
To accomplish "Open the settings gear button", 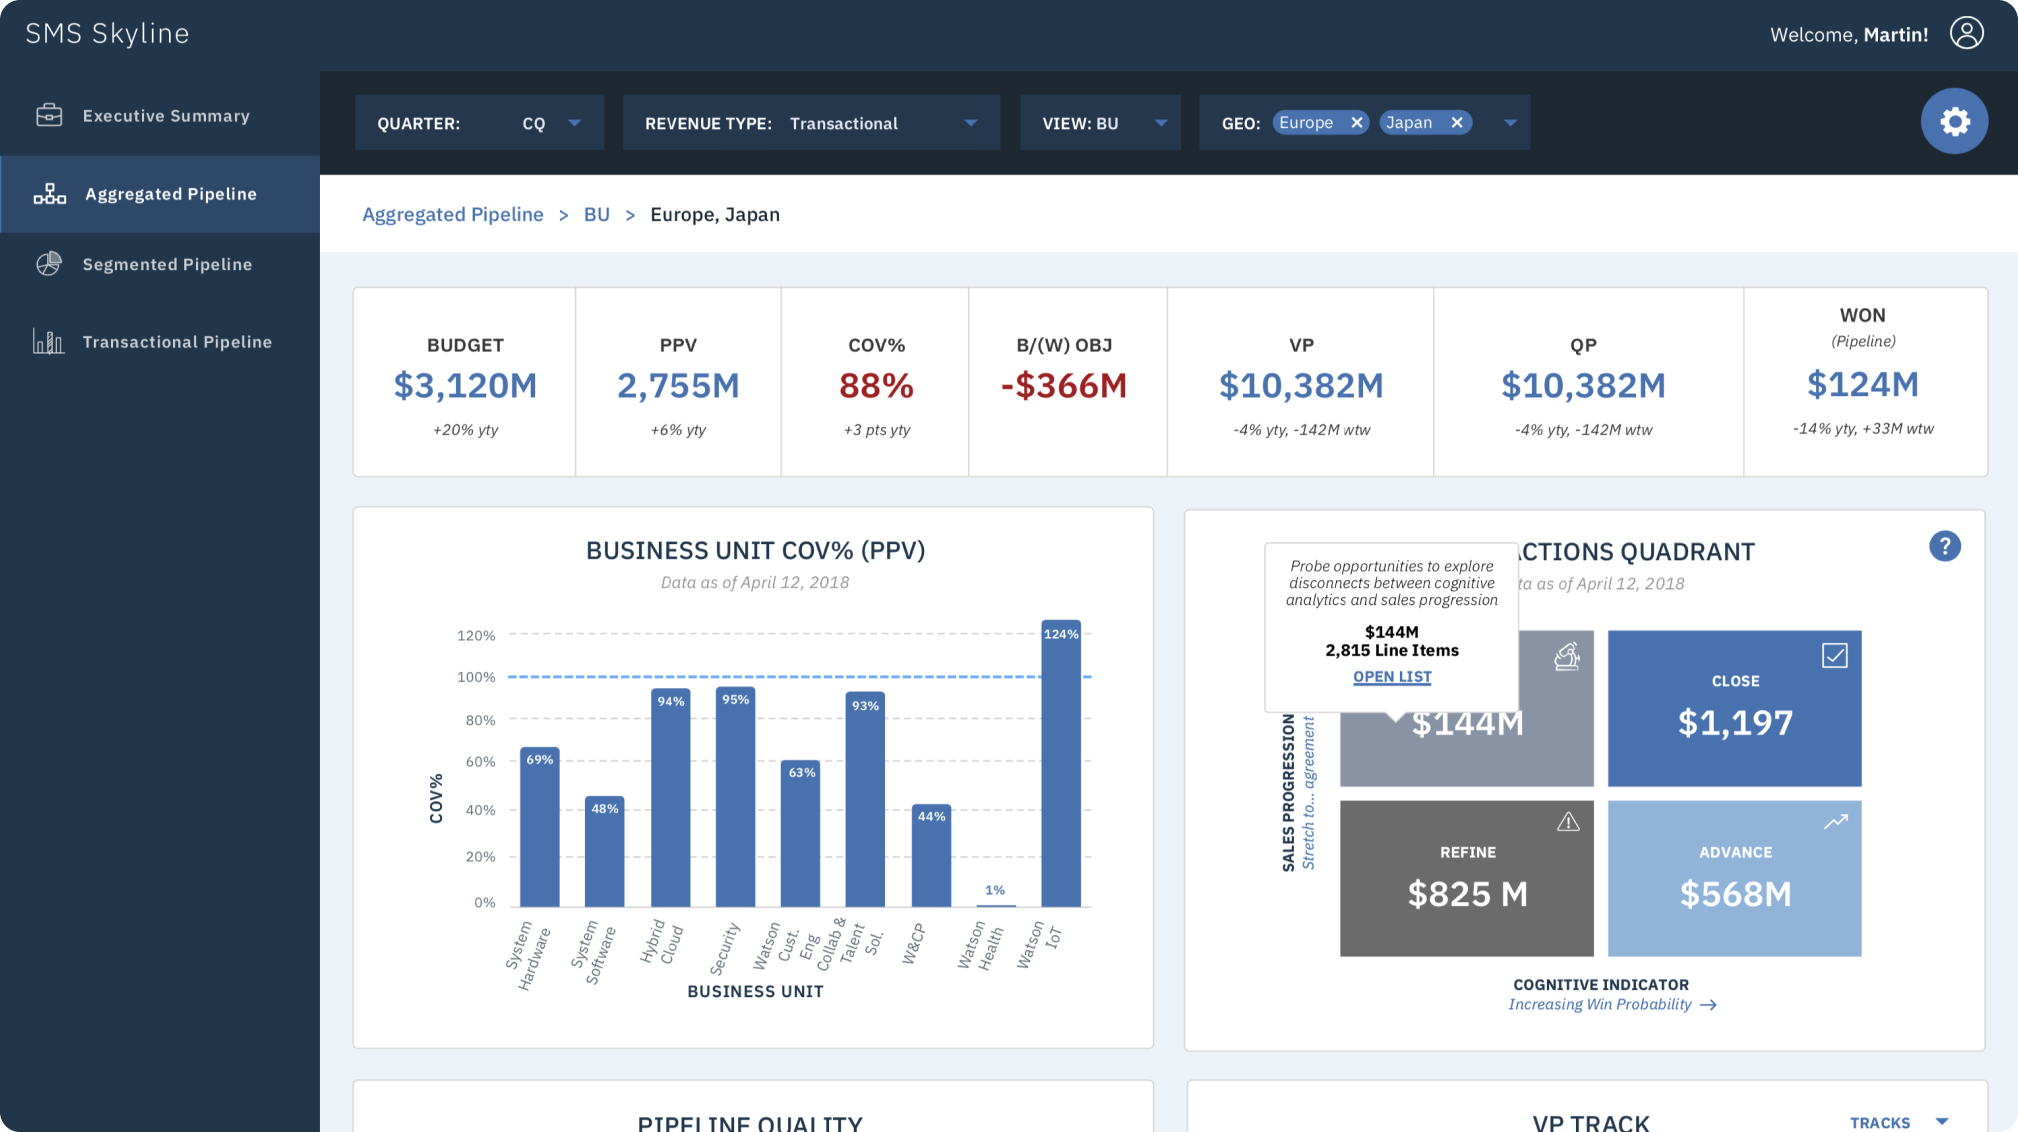I will 1954,122.
